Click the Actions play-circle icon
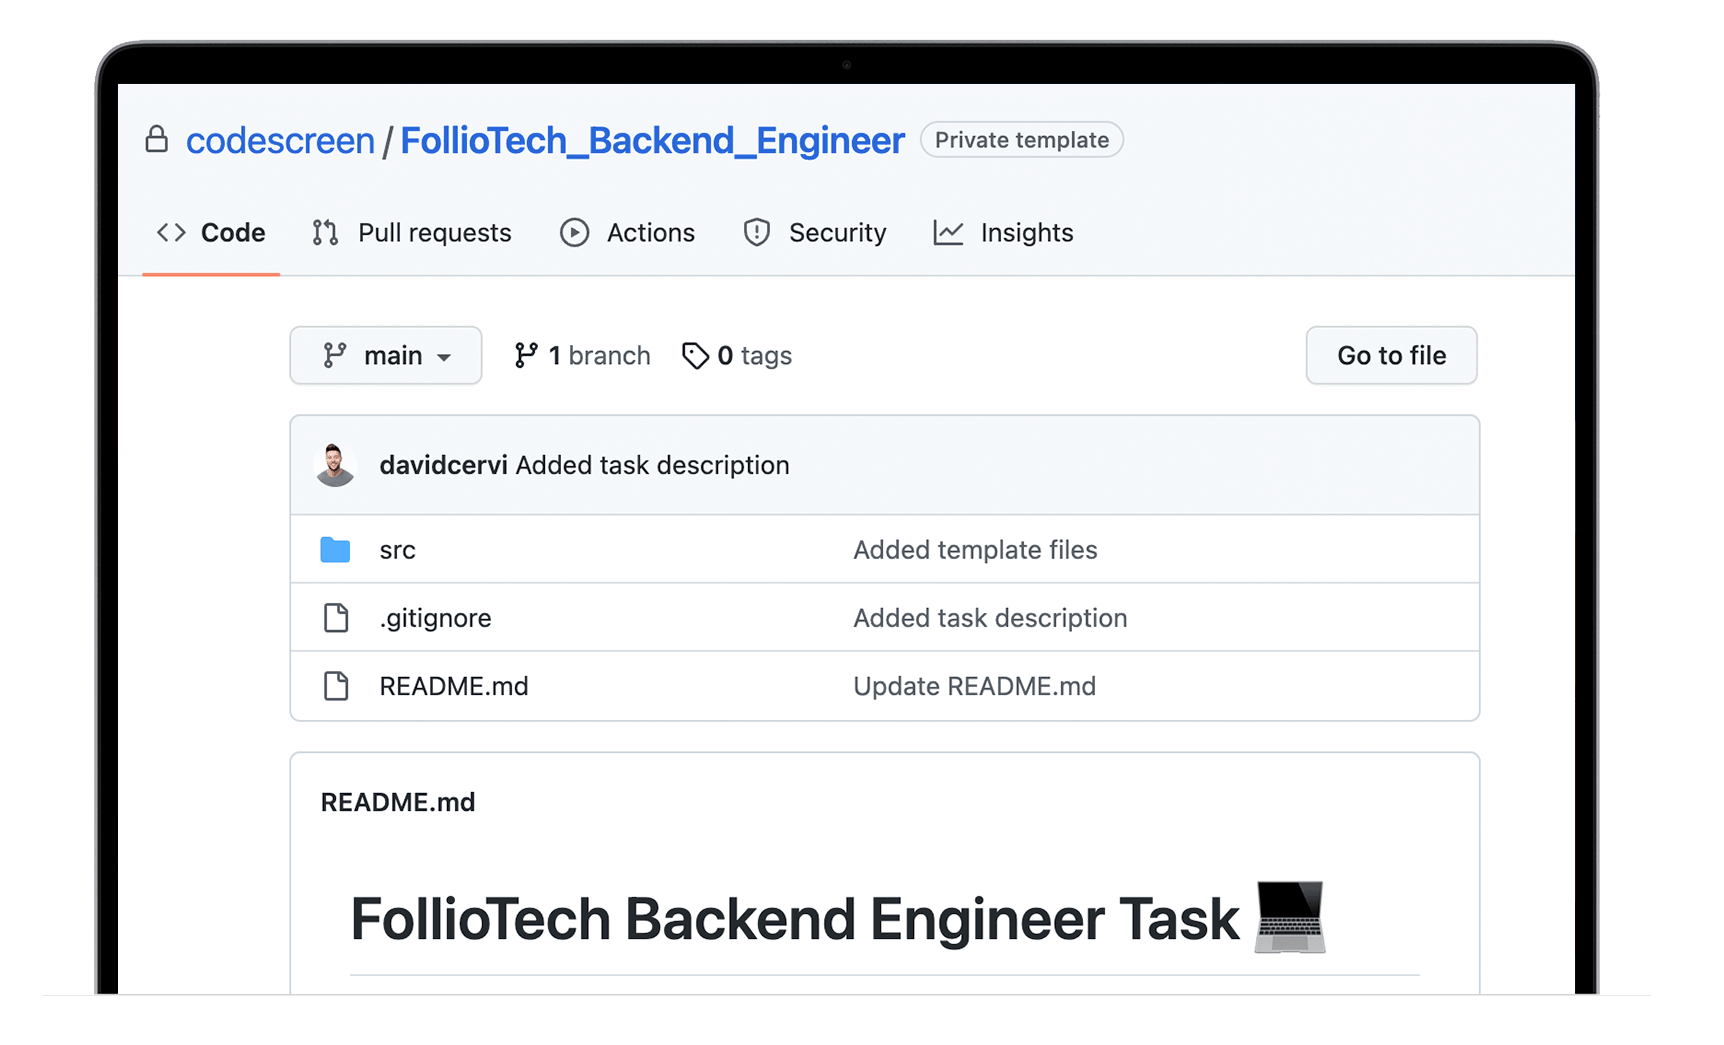 (574, 233)
